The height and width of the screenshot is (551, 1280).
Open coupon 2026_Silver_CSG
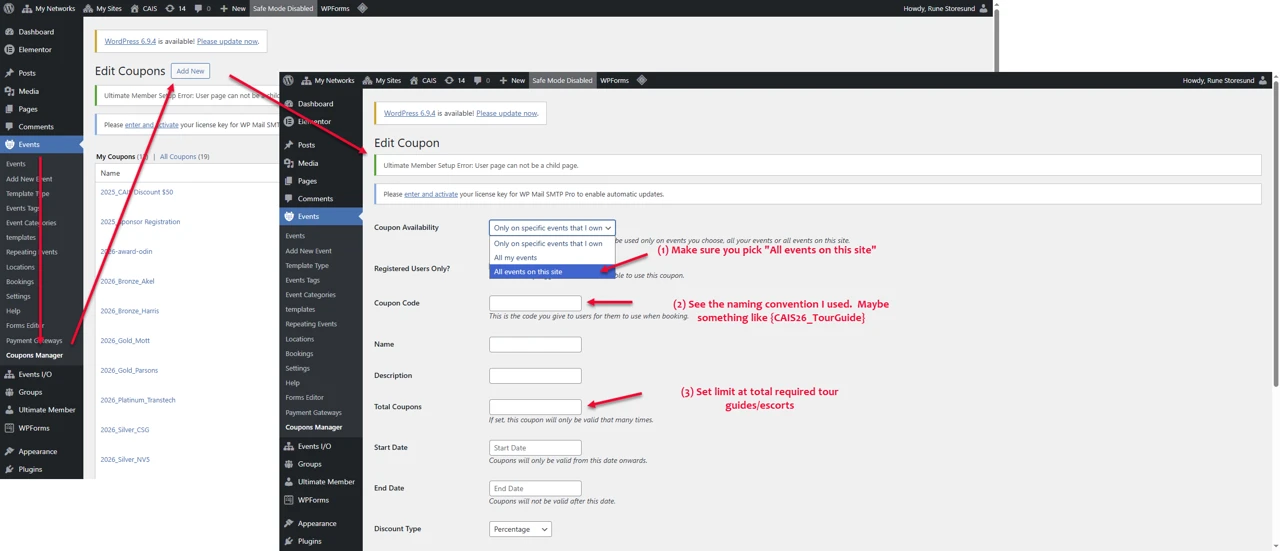coord(124,430)
